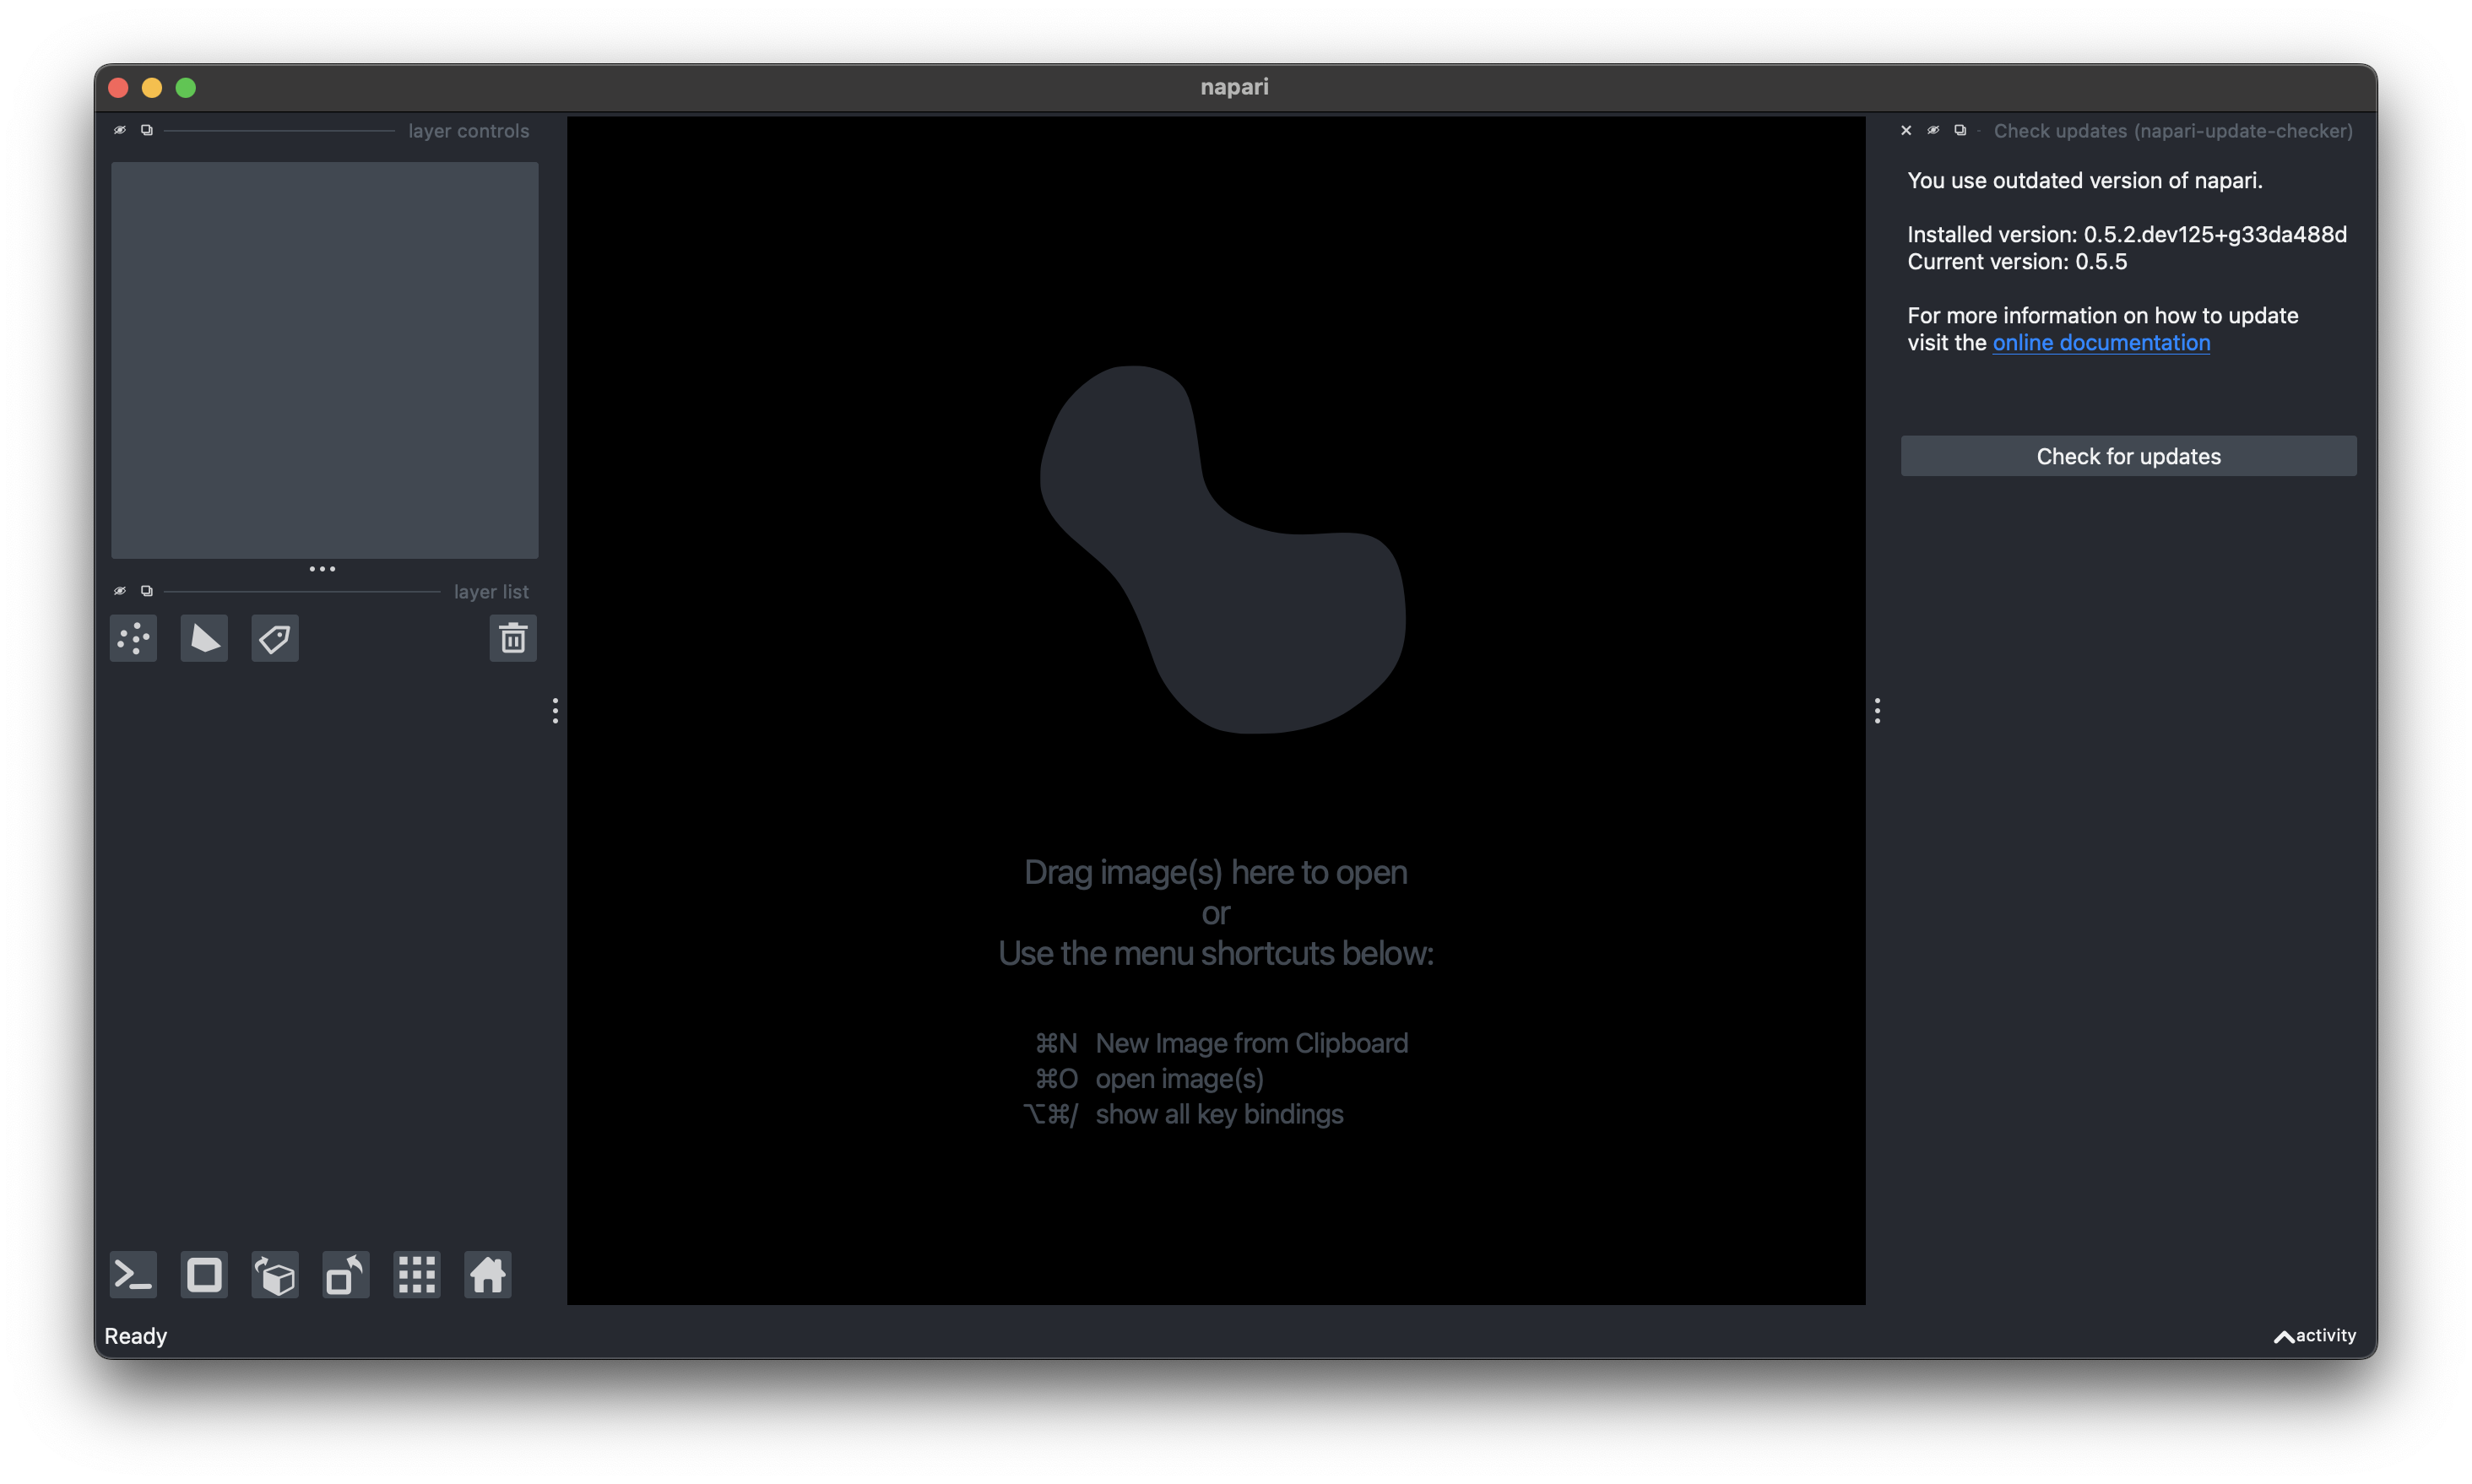
Task: Select the Shapes tool in layer list
Action: tap(205, 639)
